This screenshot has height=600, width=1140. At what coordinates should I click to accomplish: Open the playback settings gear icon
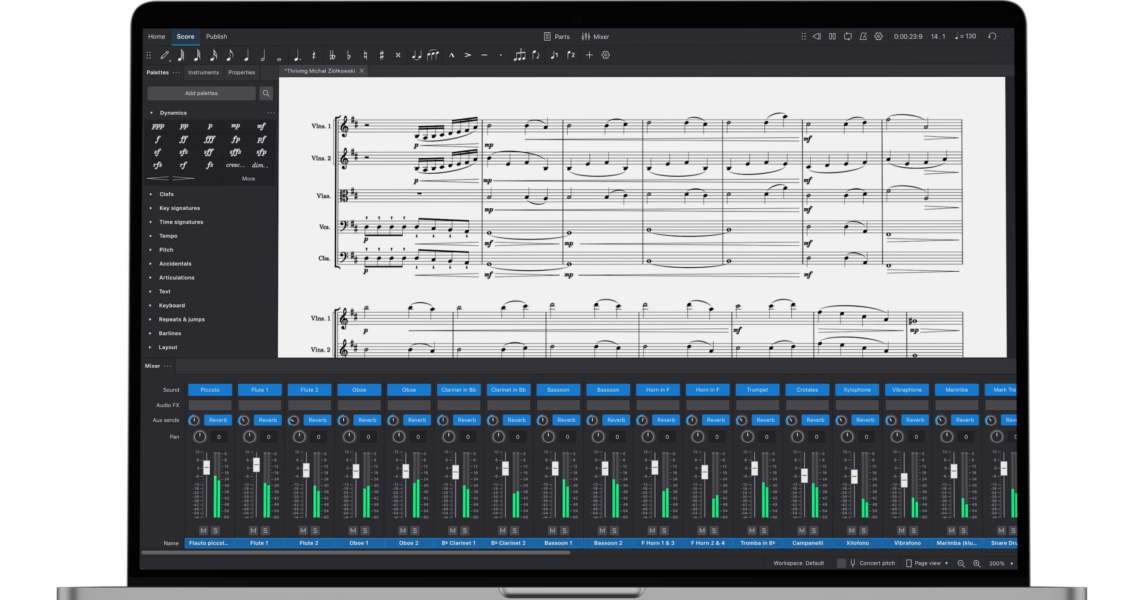pos(878,36)
